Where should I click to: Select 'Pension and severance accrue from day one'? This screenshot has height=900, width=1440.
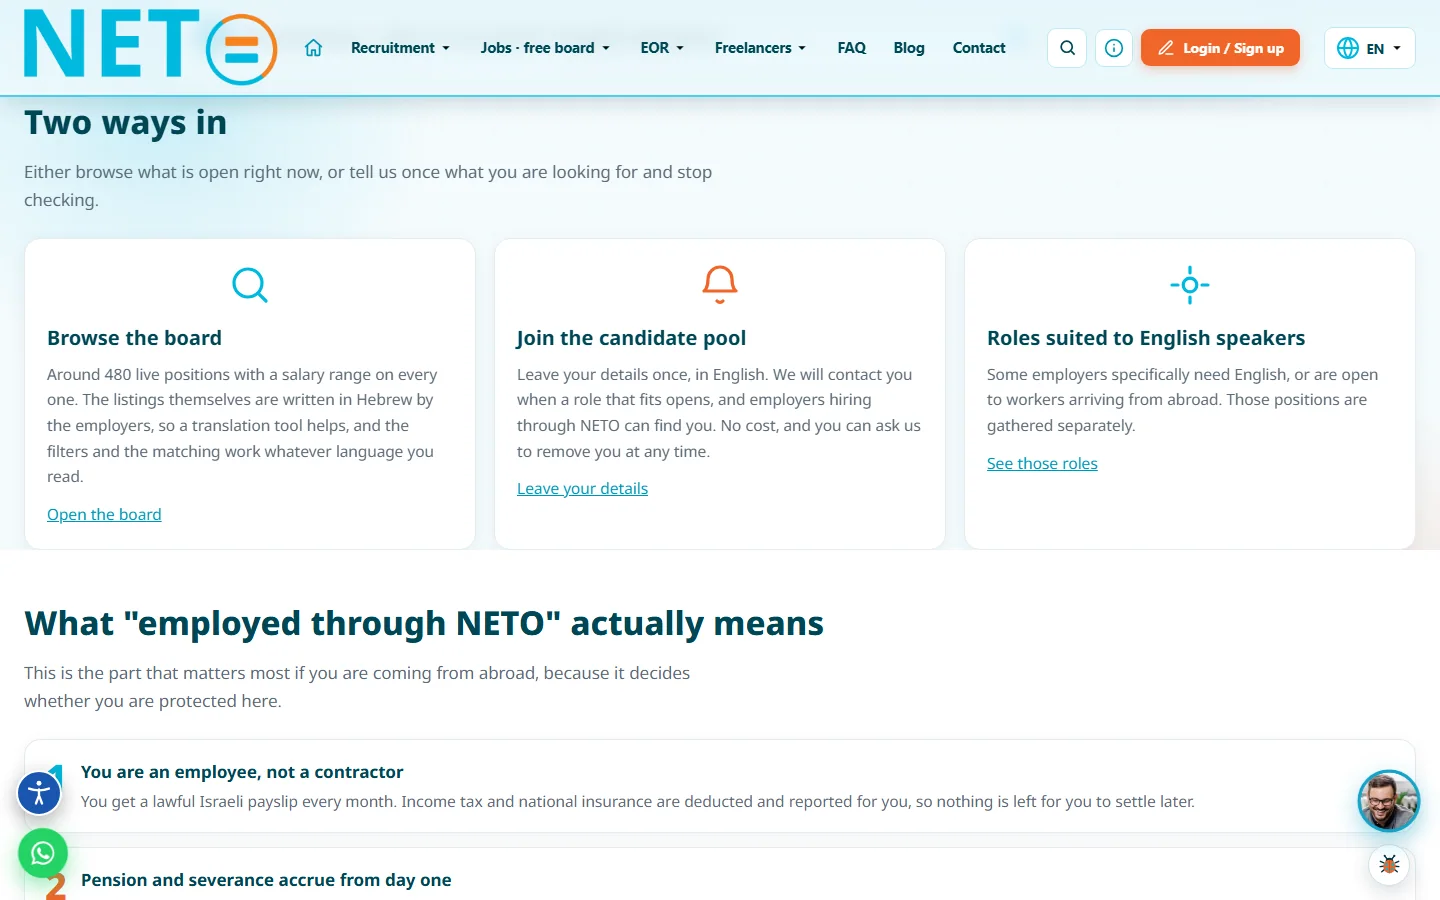pos(266,880)
